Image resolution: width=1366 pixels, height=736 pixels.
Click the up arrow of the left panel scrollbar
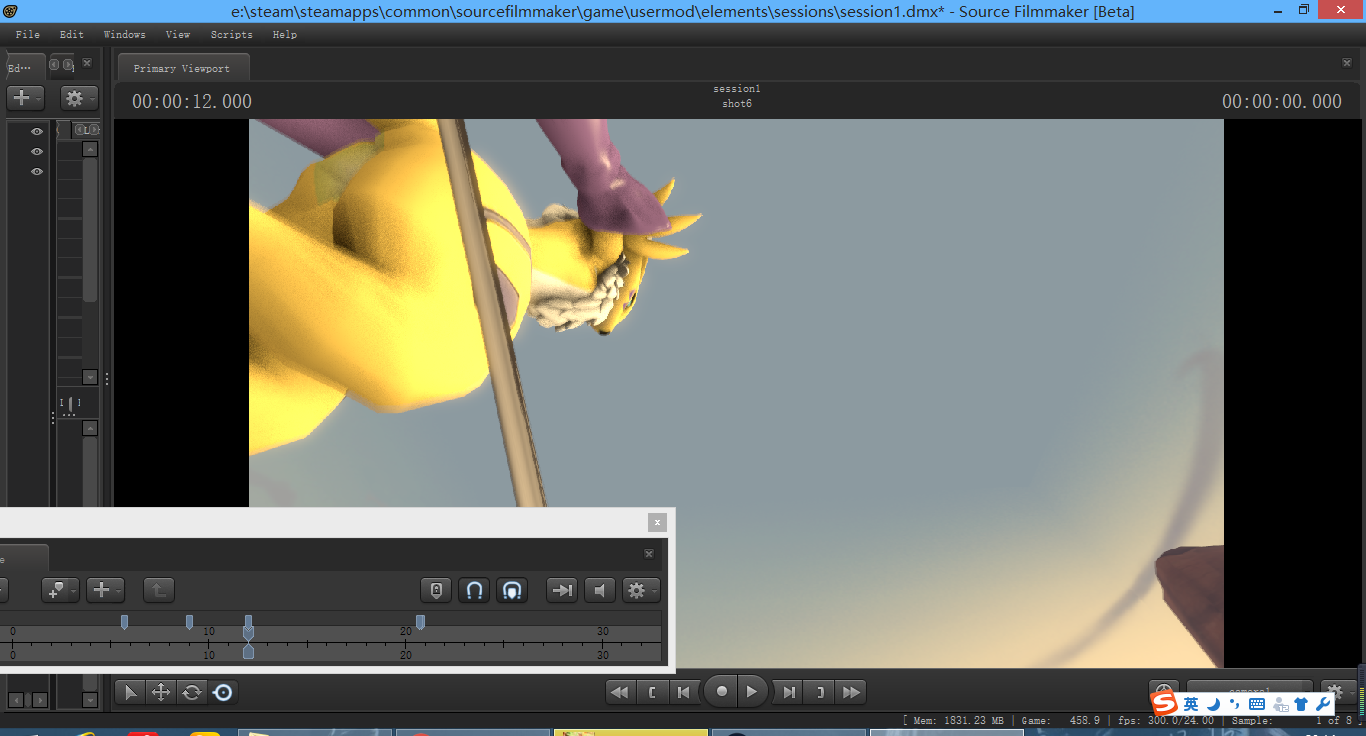(x=90, y=149)
